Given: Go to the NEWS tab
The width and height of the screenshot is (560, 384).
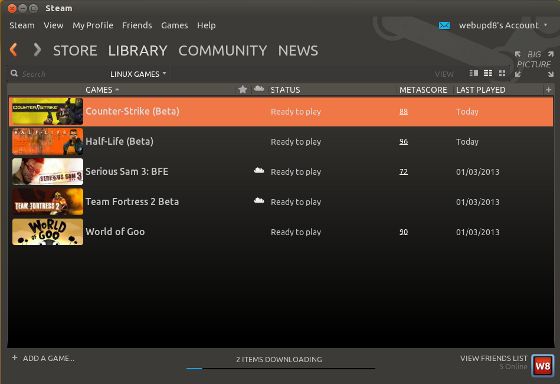Looking at the screenshot, I should click(298, 50).
